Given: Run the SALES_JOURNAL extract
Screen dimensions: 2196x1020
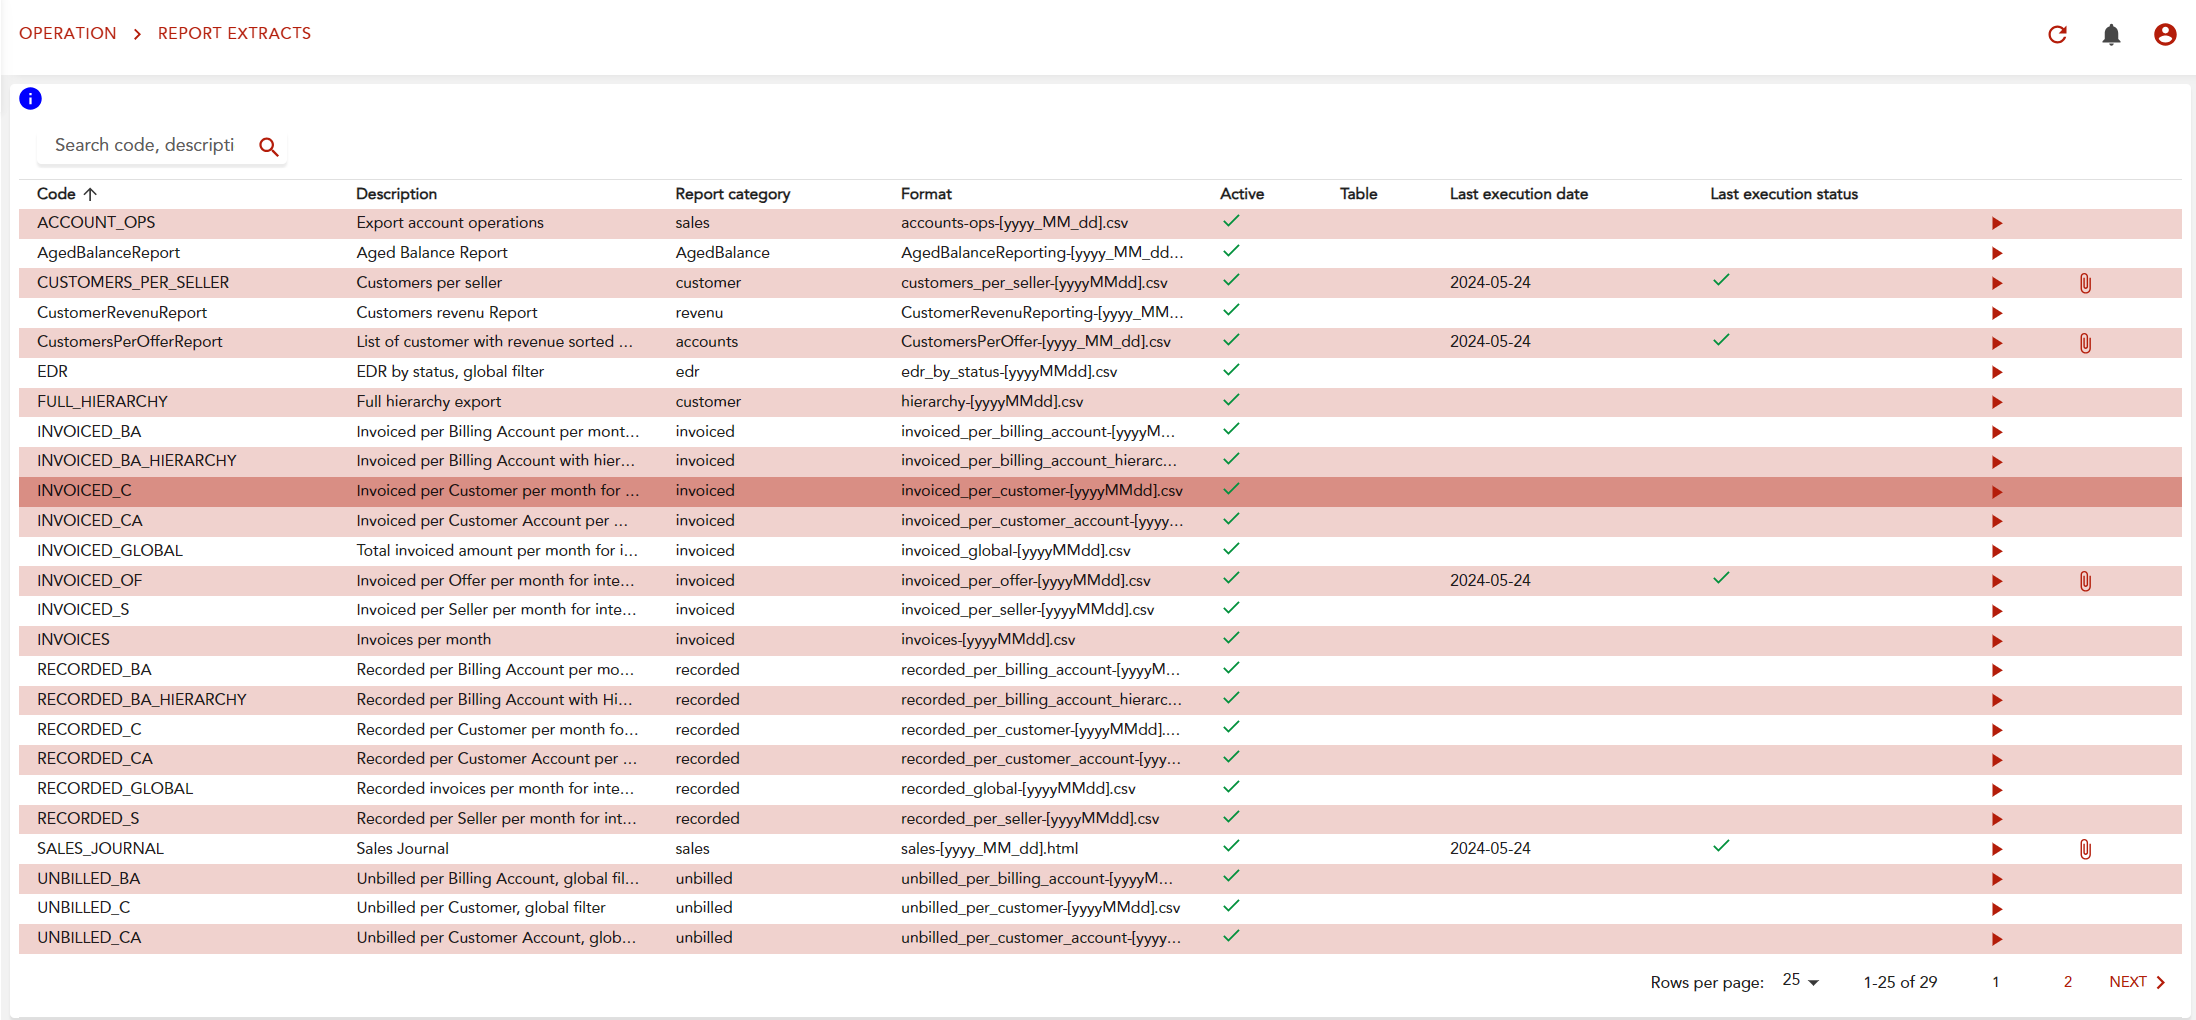Looking at the screenshot, I should point(1997,850).
